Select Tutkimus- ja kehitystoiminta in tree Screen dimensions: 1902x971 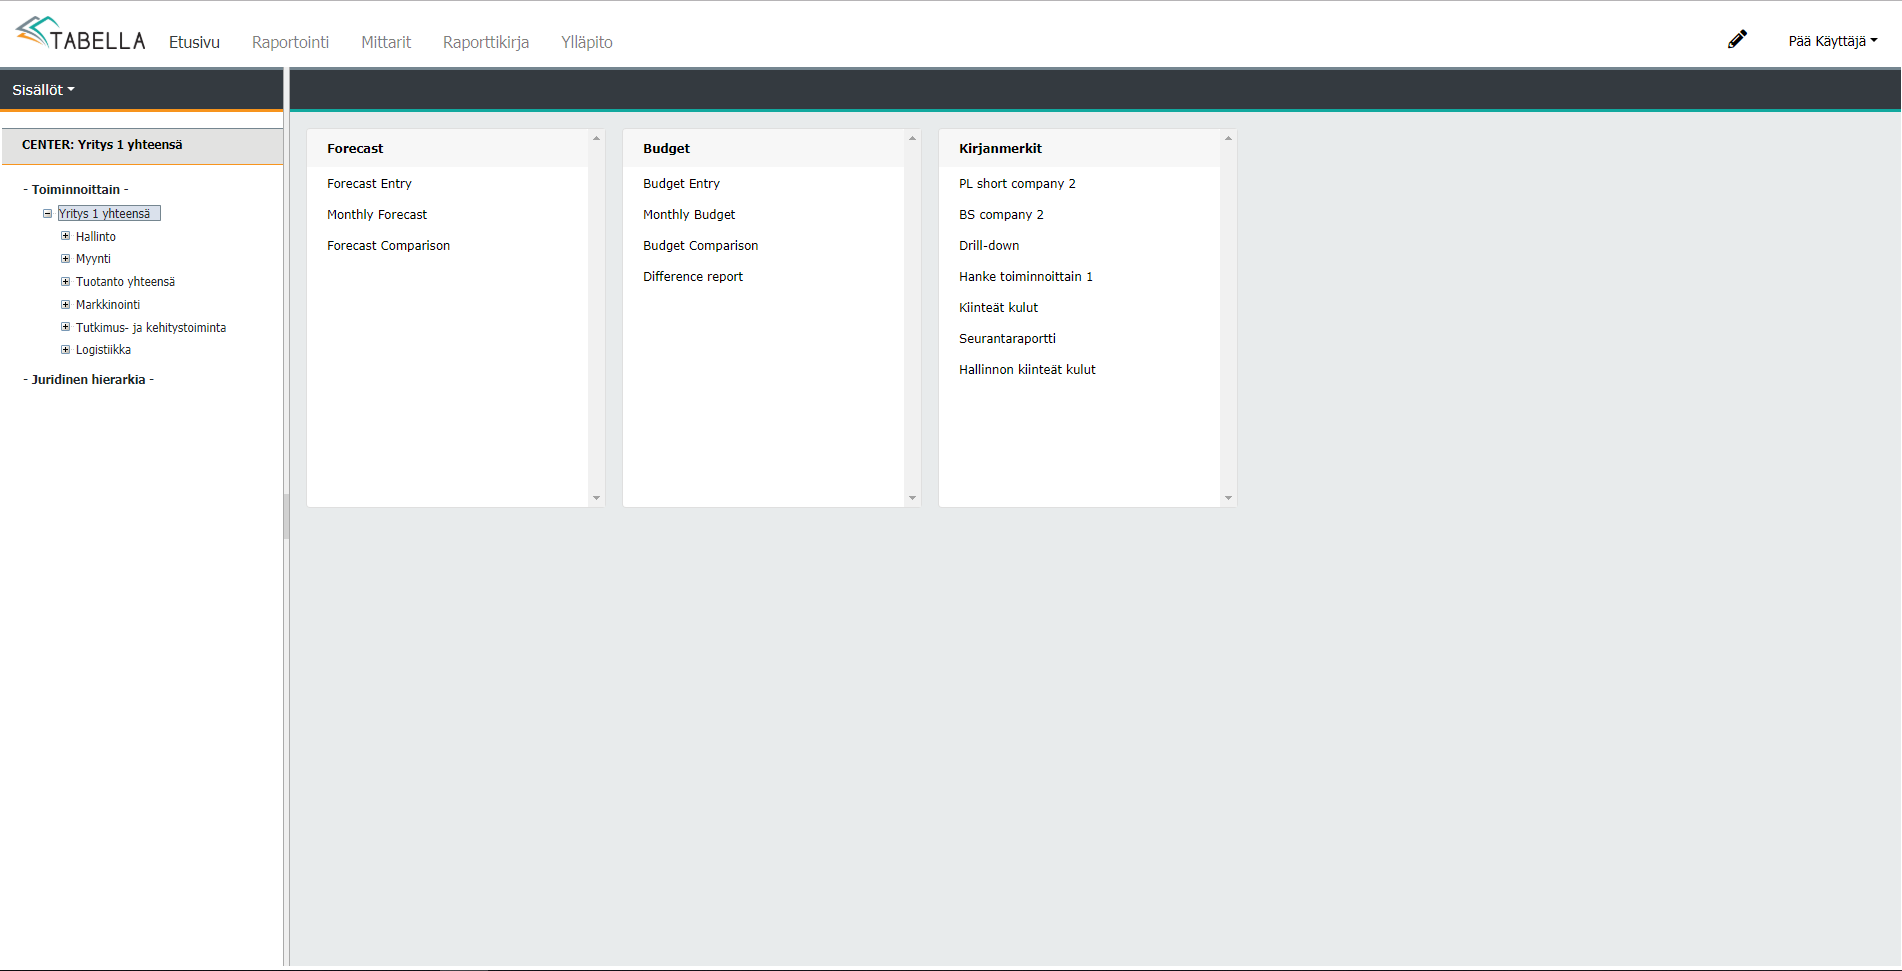150,327
